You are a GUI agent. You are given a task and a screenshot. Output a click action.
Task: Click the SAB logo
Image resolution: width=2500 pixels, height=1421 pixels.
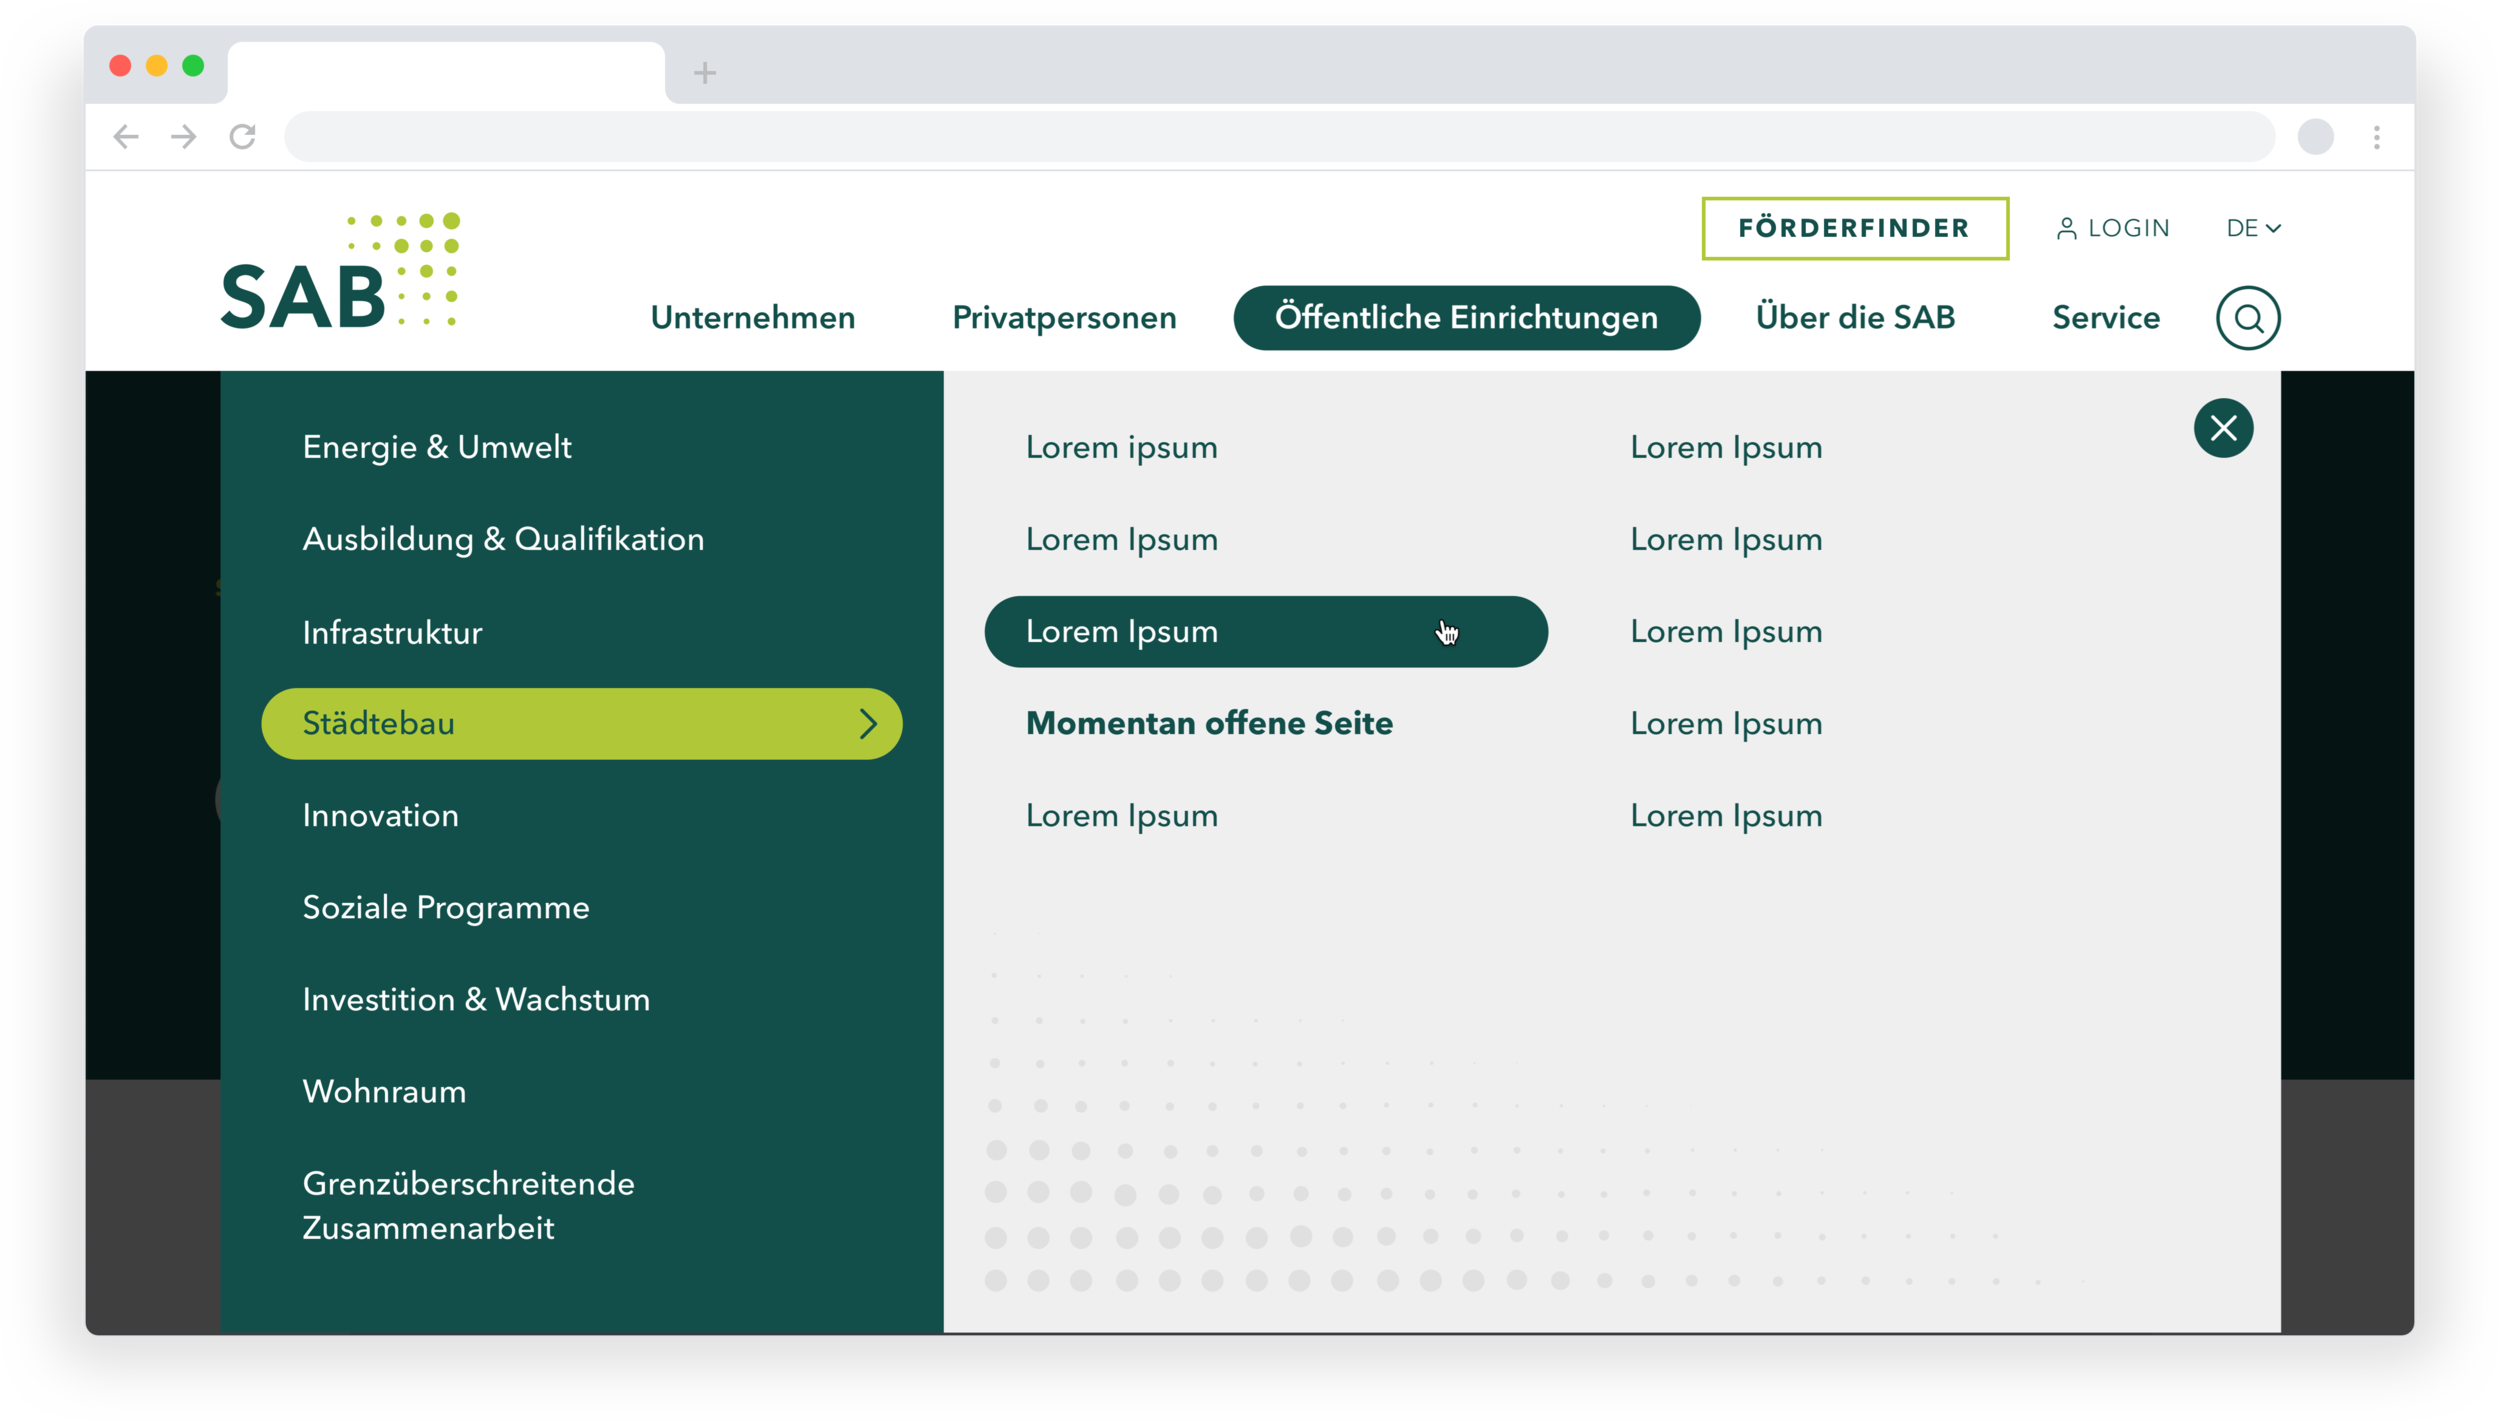(339, 272)
